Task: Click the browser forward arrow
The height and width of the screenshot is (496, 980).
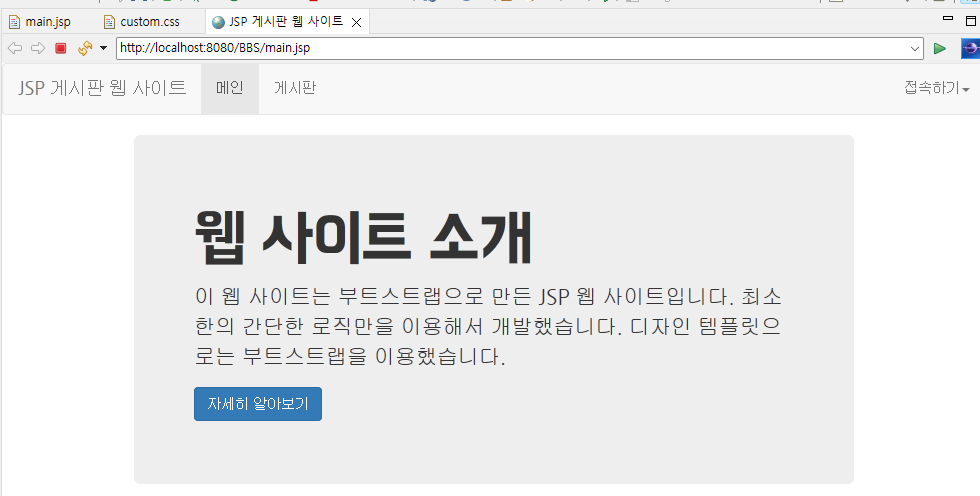Action: click(38, 48)
